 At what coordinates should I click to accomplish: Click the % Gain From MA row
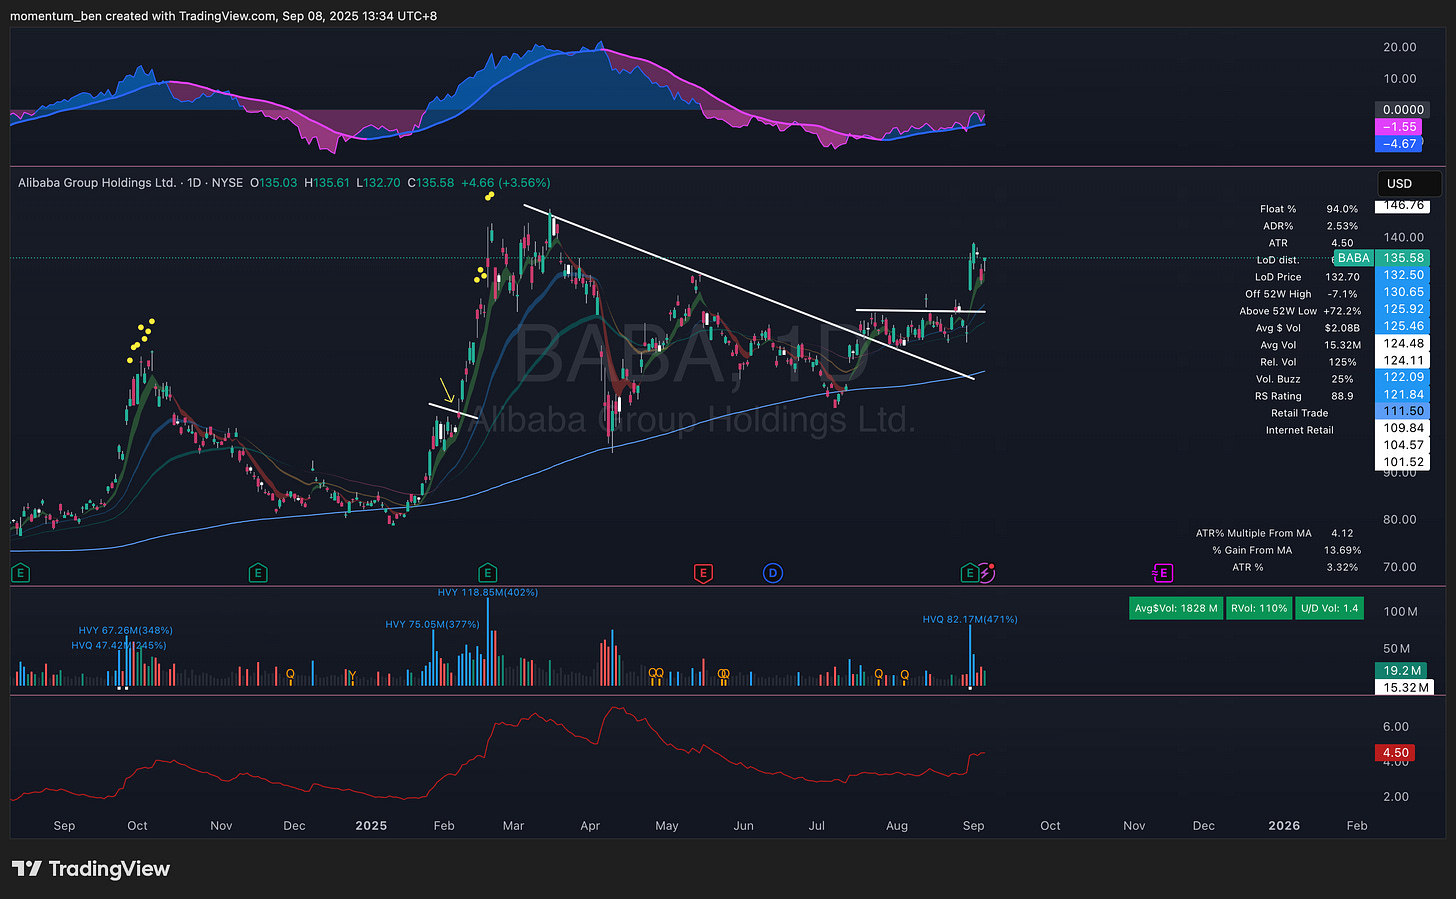pyautogui.click(x=1286, y=550)
